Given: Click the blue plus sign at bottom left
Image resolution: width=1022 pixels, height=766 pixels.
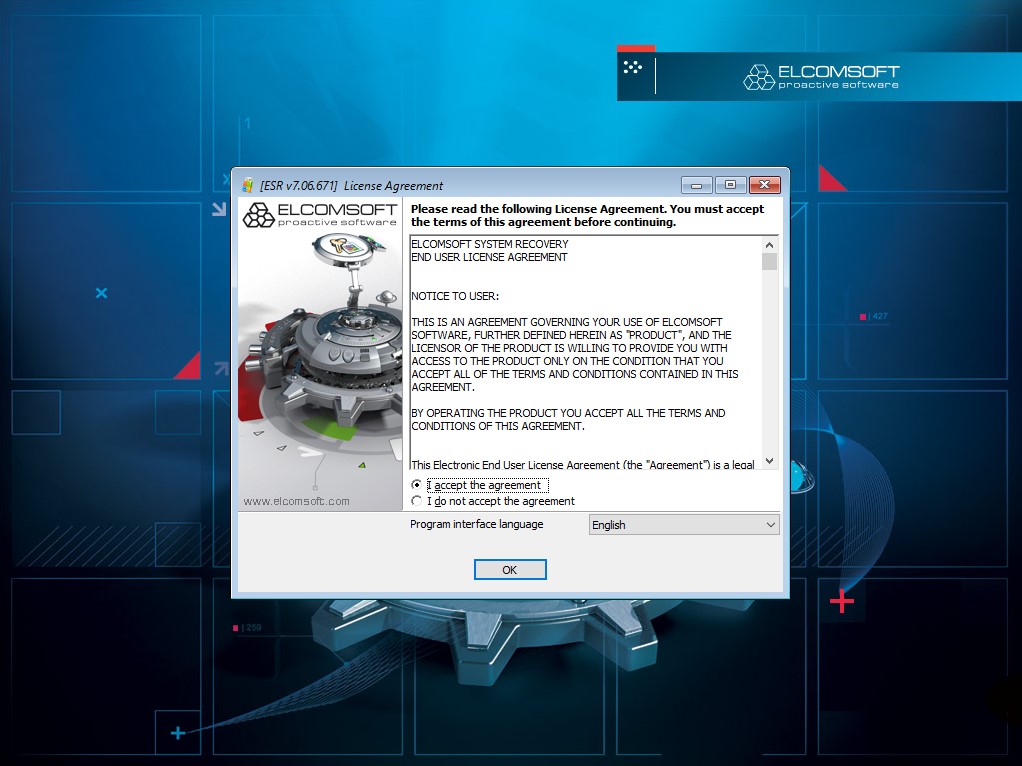Looking at the screenshot, I should (178, 733).
